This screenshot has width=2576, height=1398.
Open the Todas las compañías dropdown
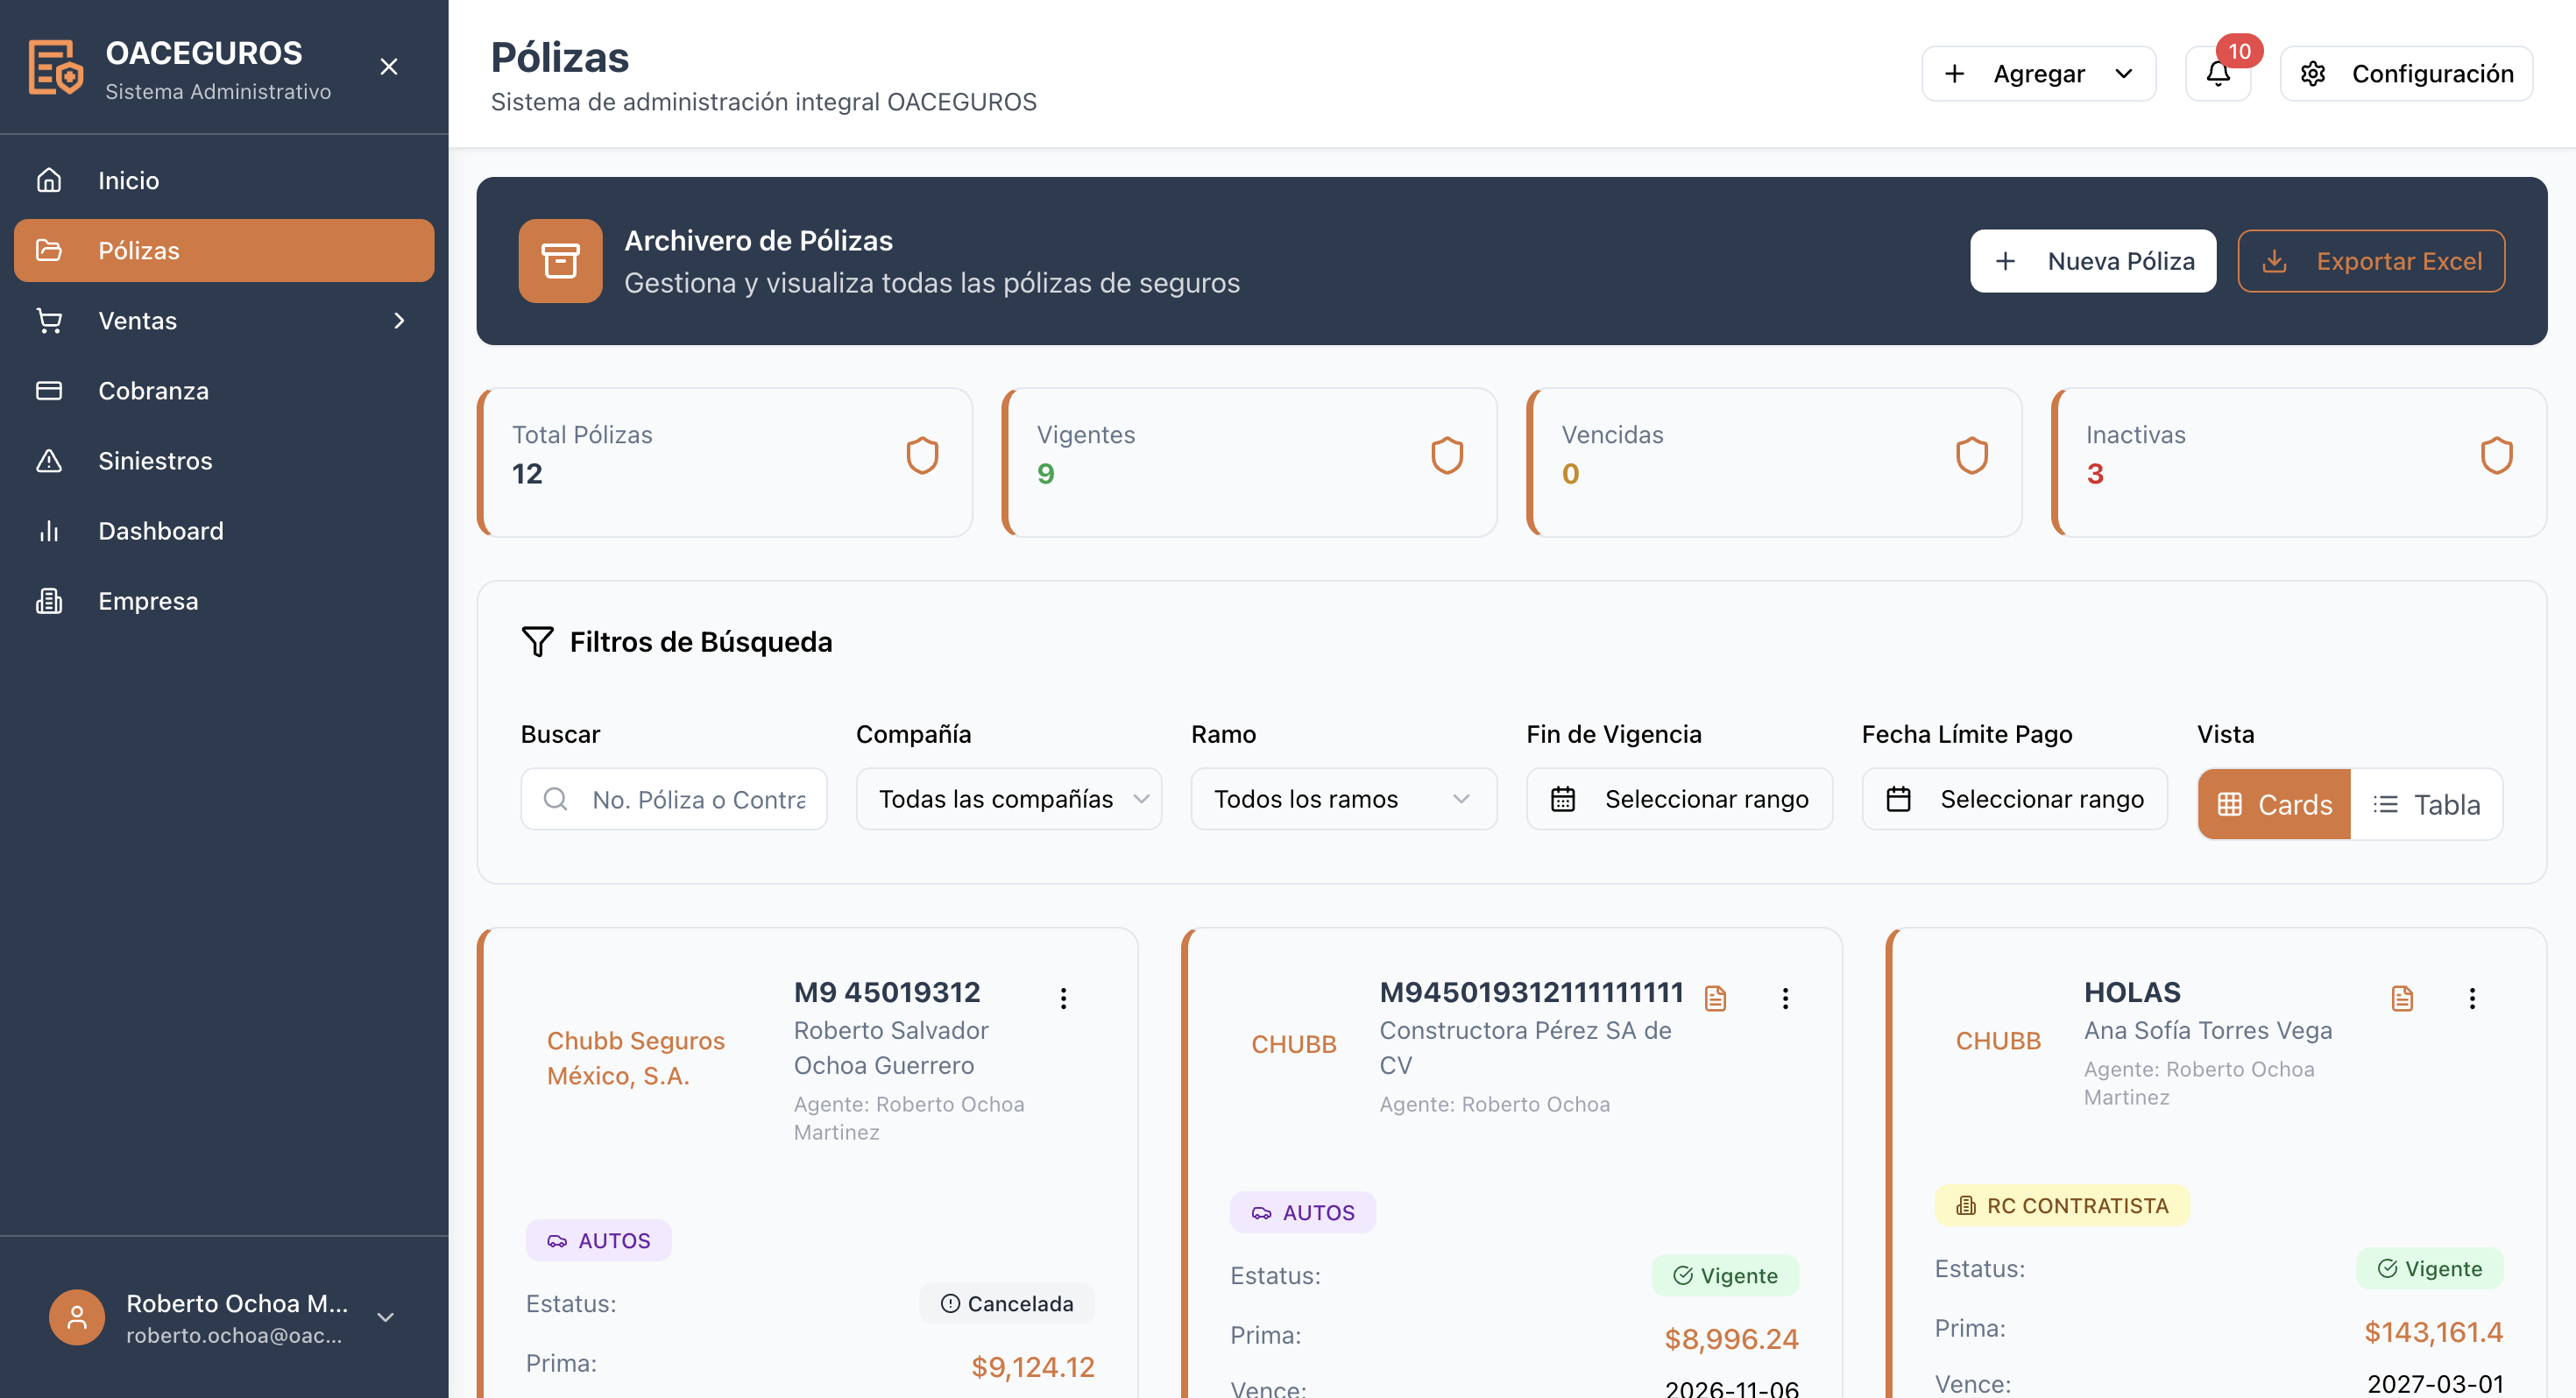[x=1008, y=799]
